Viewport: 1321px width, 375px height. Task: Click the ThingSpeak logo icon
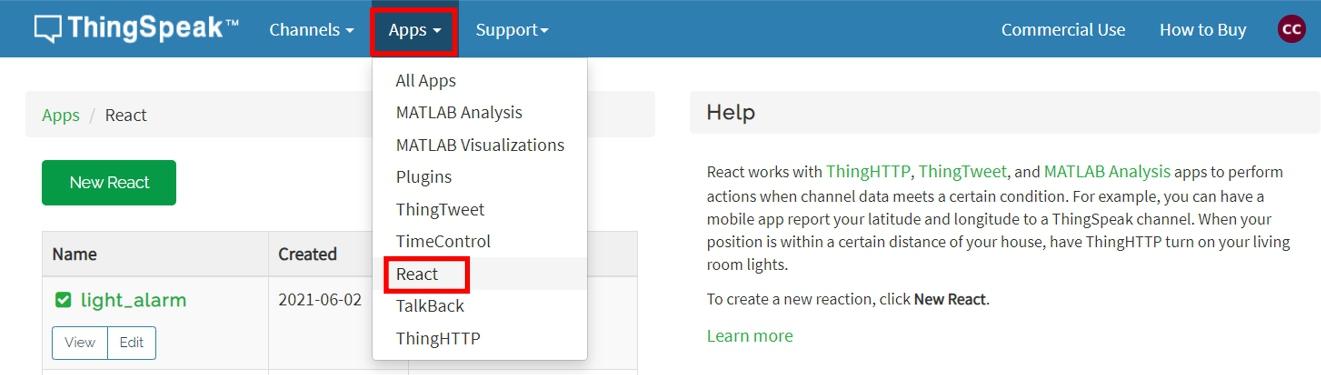(47, 29)
